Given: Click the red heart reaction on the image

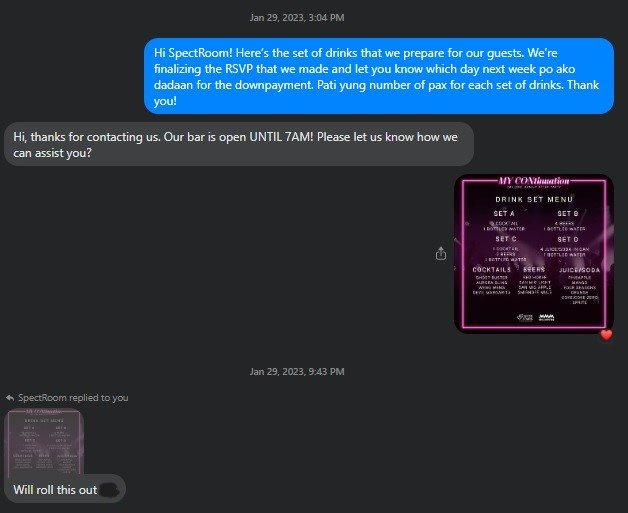Looking at the screenshot, I should coord(606,335).
